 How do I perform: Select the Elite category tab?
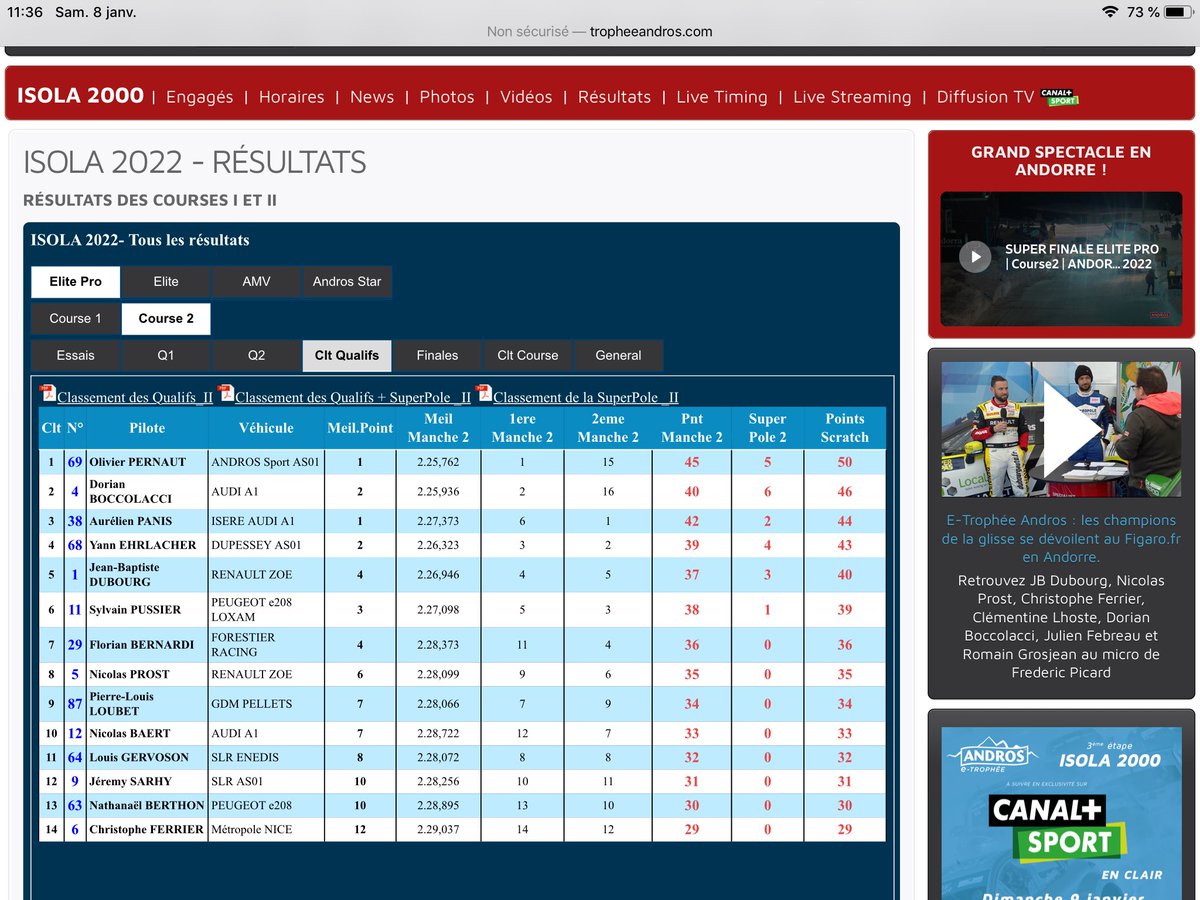point(166,281)
